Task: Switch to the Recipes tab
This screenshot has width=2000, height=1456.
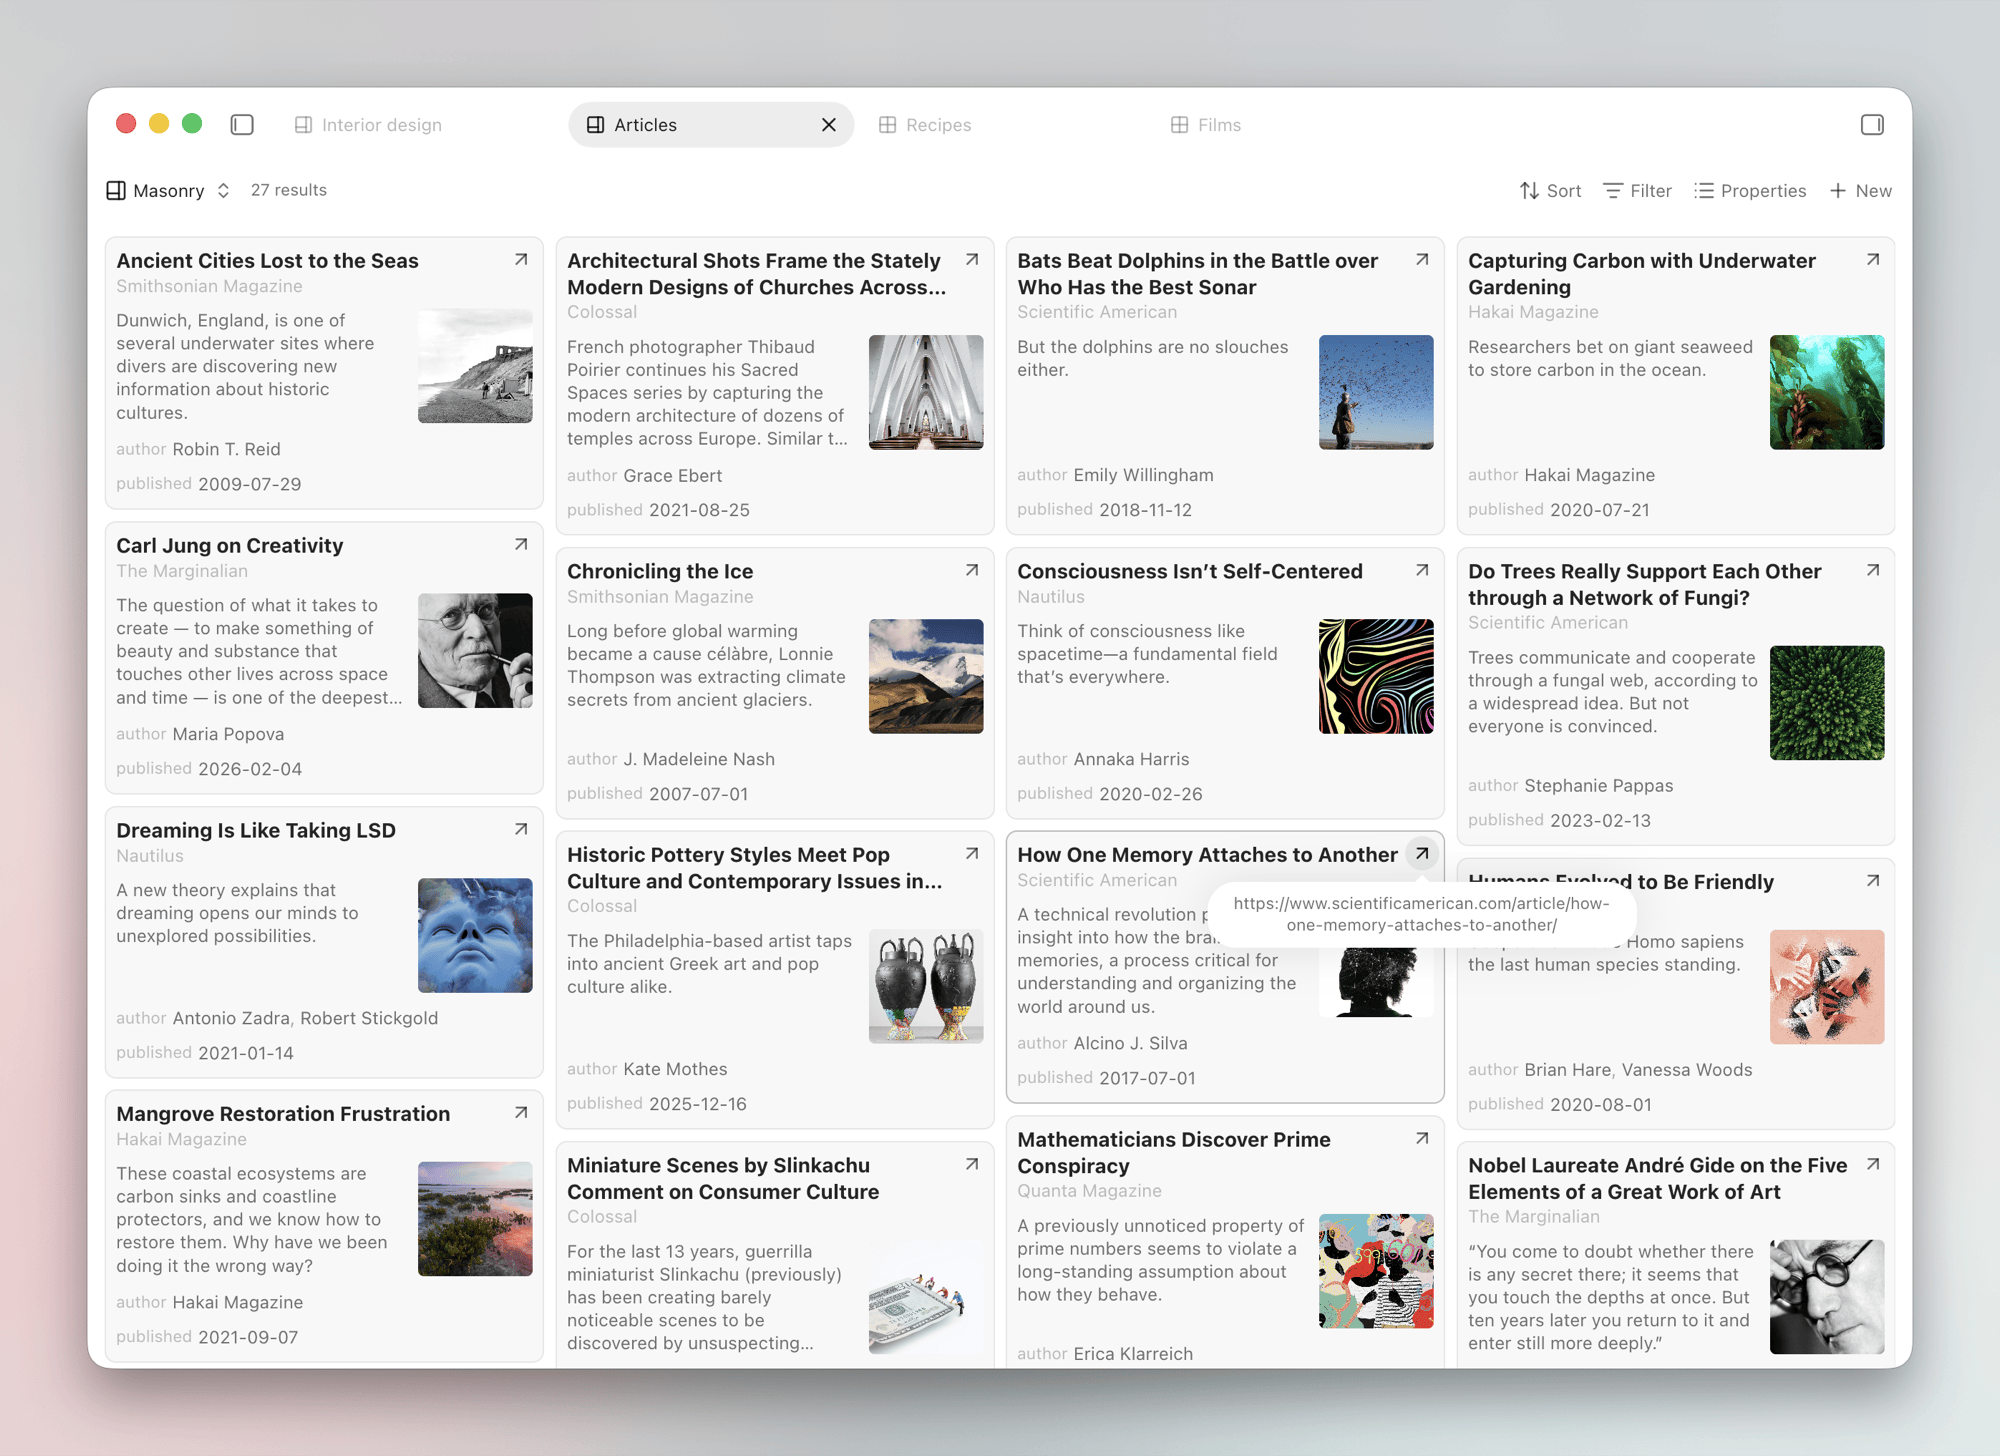Action: pyautogui.click(x=925, y=124)
